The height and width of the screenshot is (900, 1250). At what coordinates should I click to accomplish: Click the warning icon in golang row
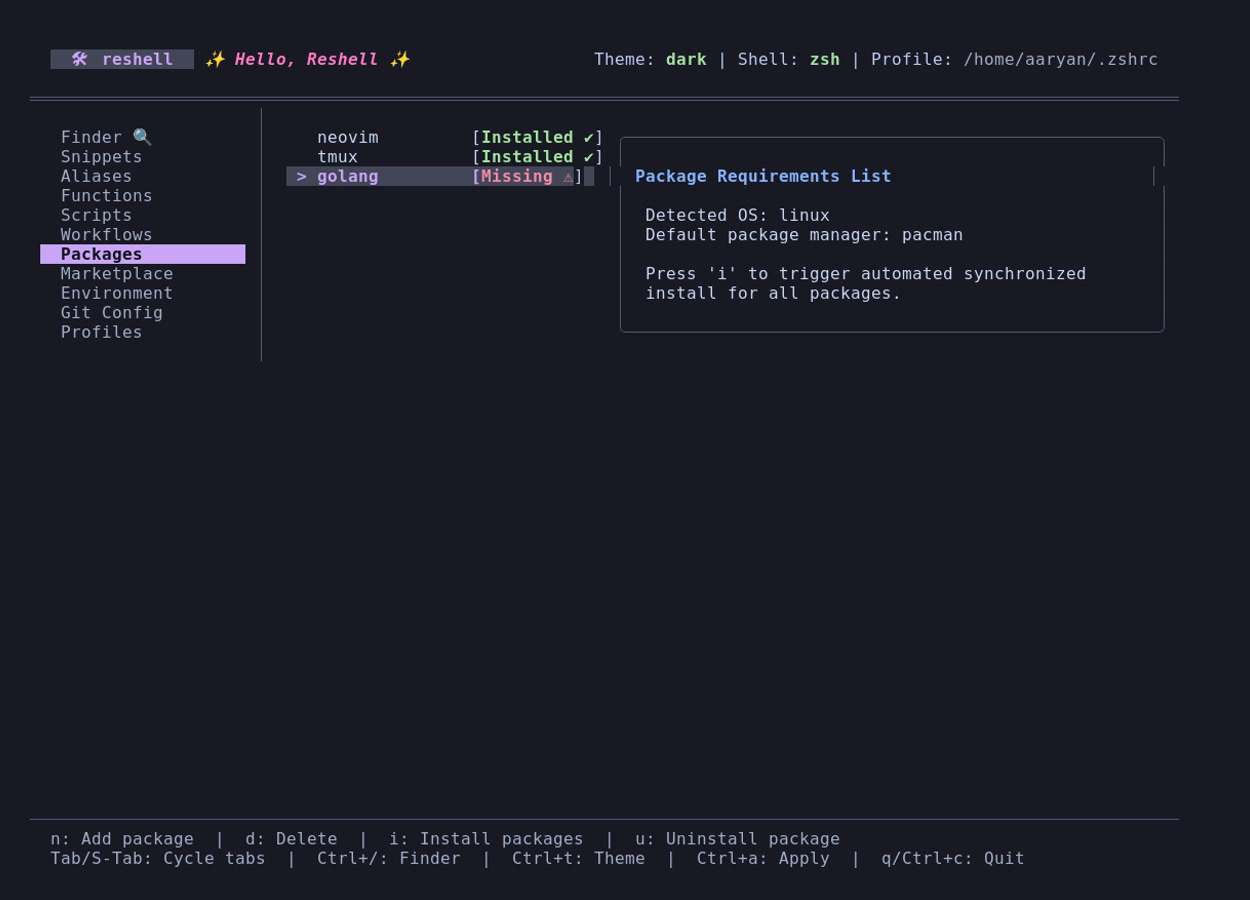click(x=568, y=176)
